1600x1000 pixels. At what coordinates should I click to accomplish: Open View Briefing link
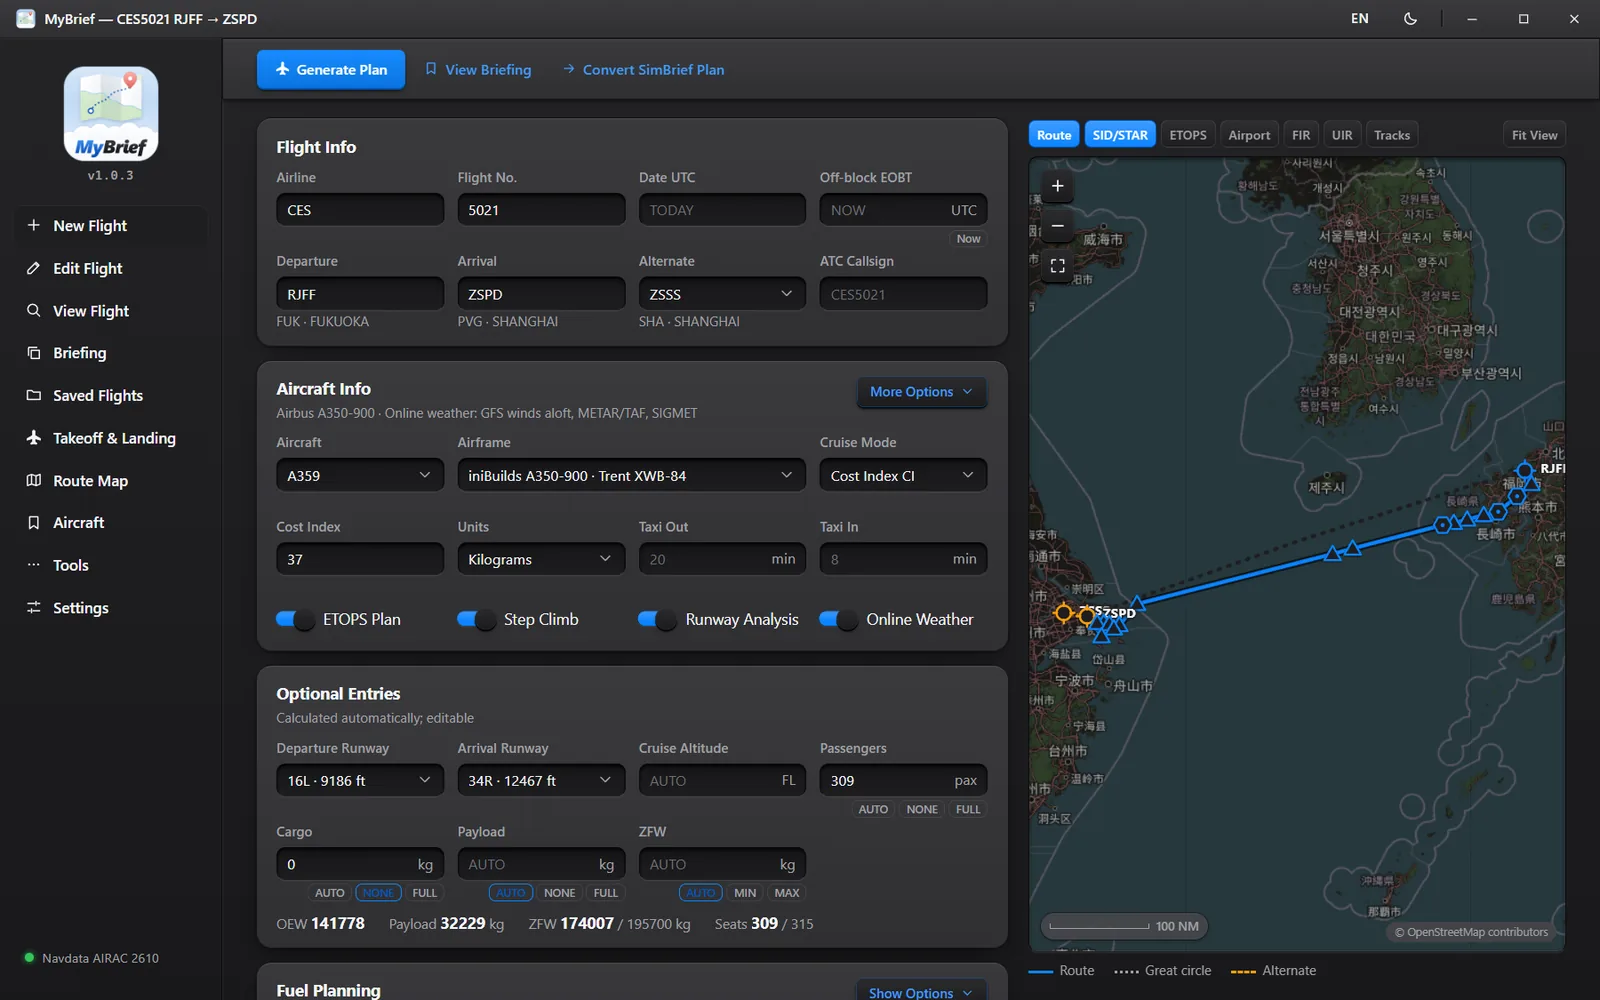click(x=478, y=70)
